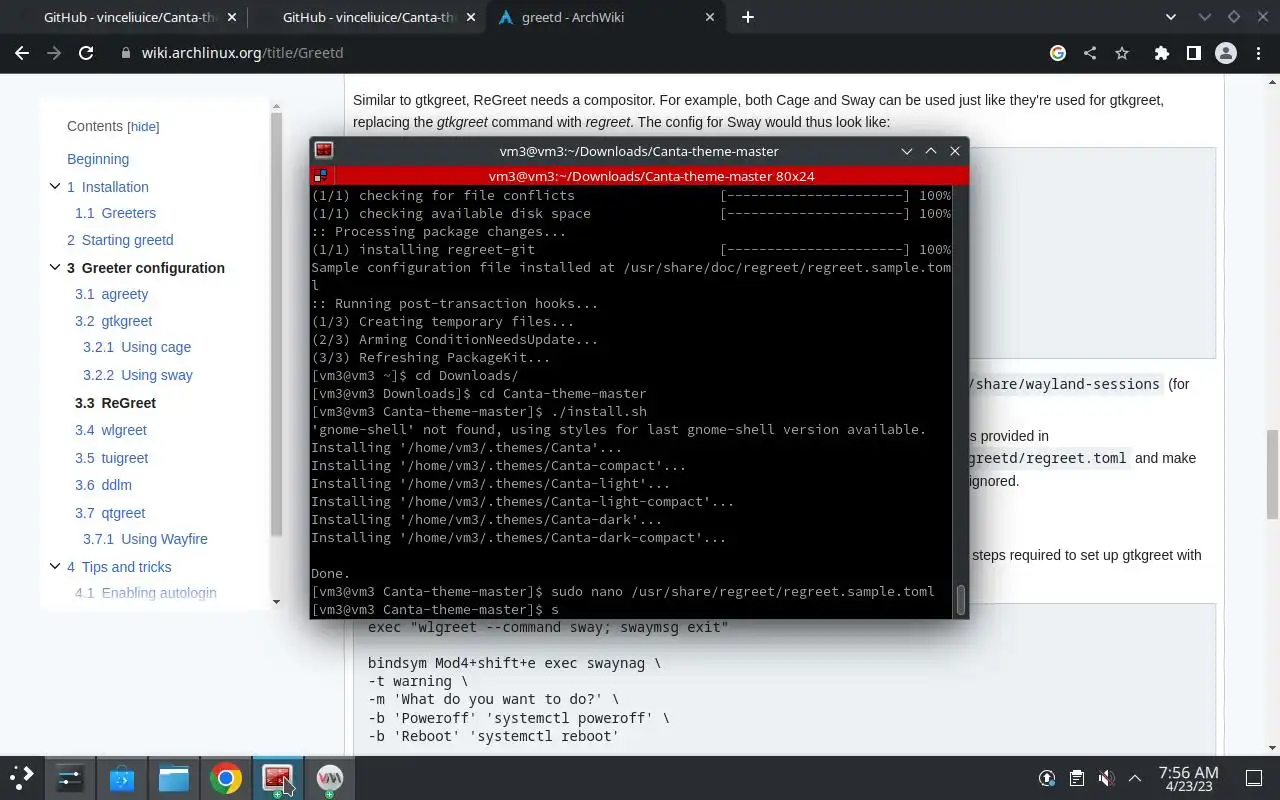This screenshot has height=800, width=1280.
Task: Select 3.3 ReGreet in contents
Action: click(115, 403)
